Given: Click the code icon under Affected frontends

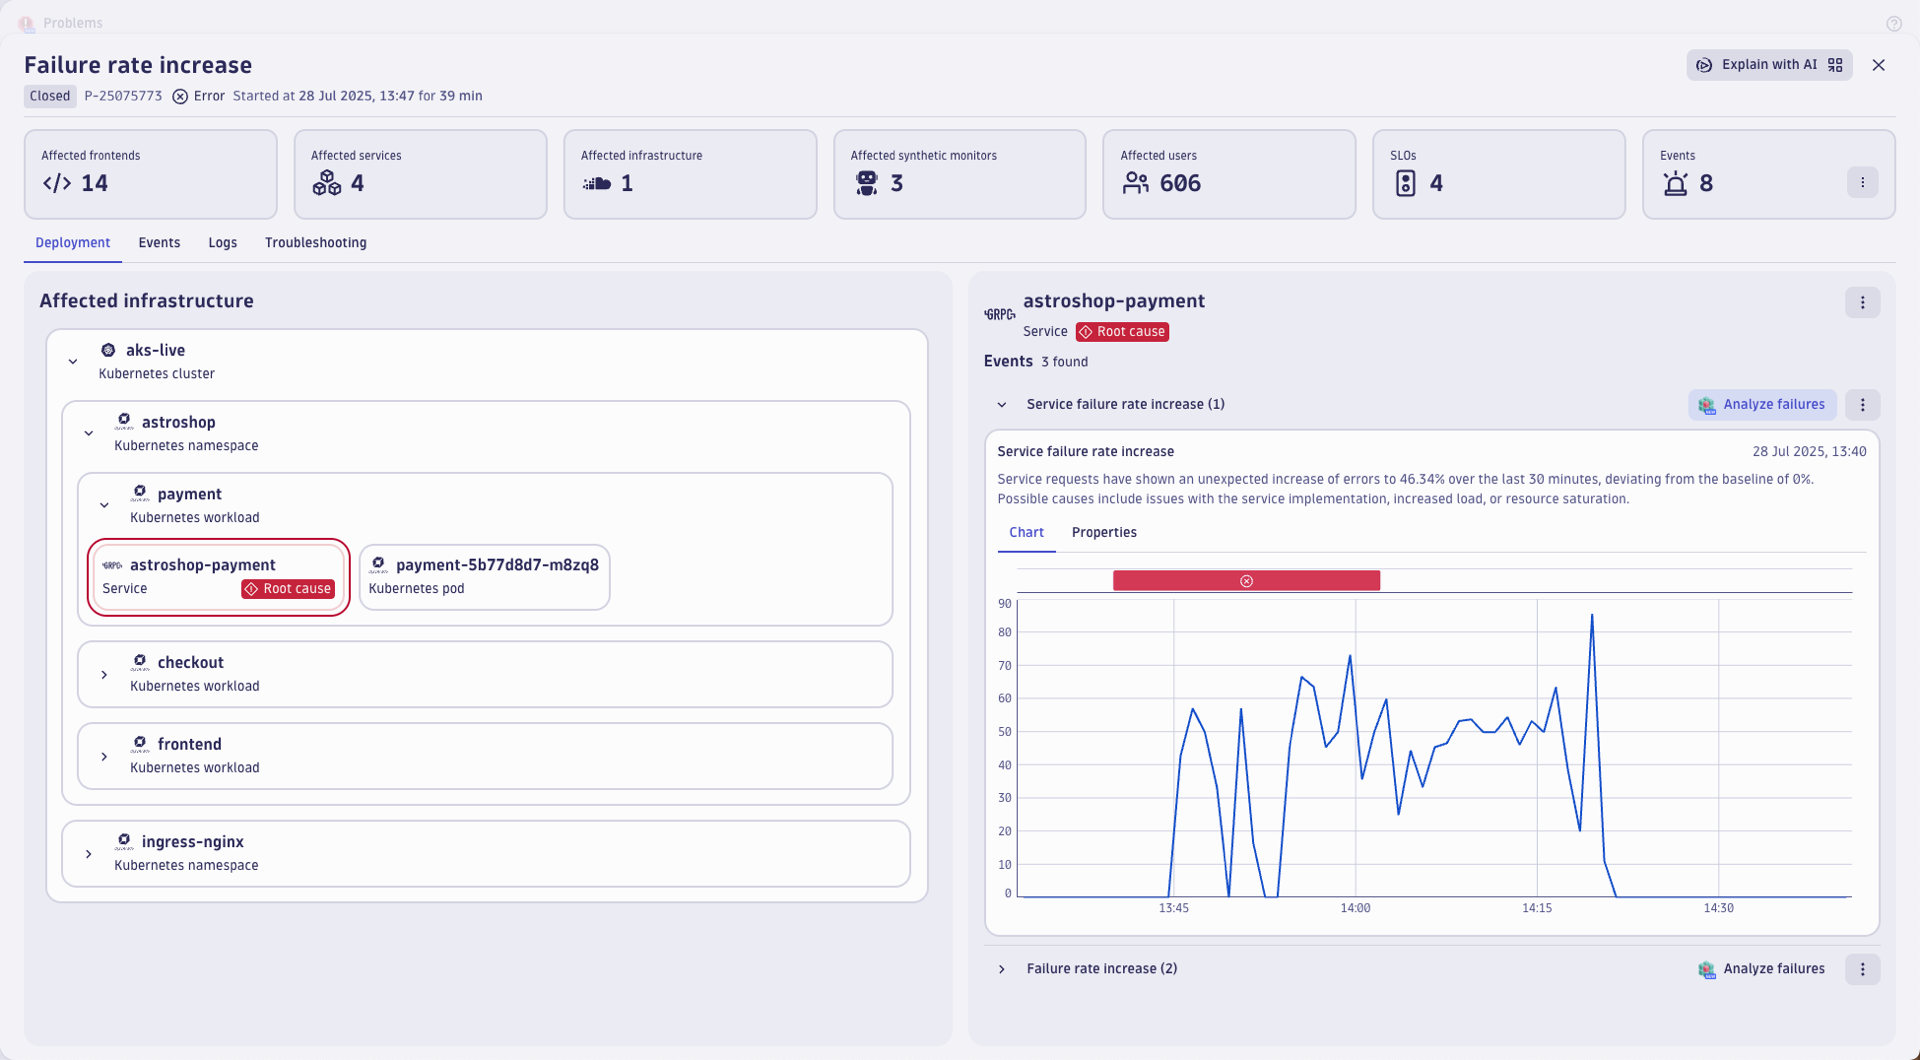Looking at the screenshot, I should click(x=57, y=183).
